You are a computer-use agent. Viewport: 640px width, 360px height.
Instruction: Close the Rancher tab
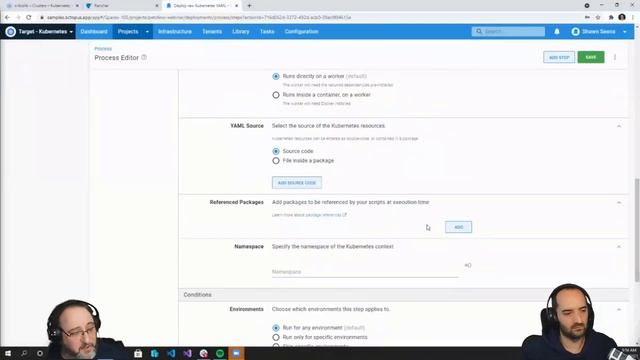(157, 6)
